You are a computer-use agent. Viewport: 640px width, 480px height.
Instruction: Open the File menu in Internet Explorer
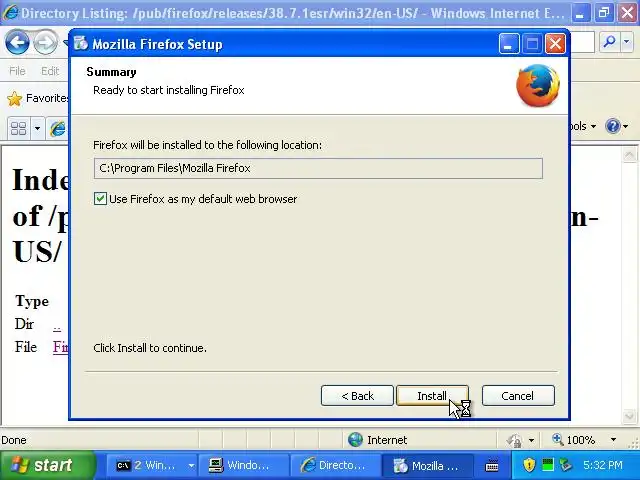(x=18, y=71)
